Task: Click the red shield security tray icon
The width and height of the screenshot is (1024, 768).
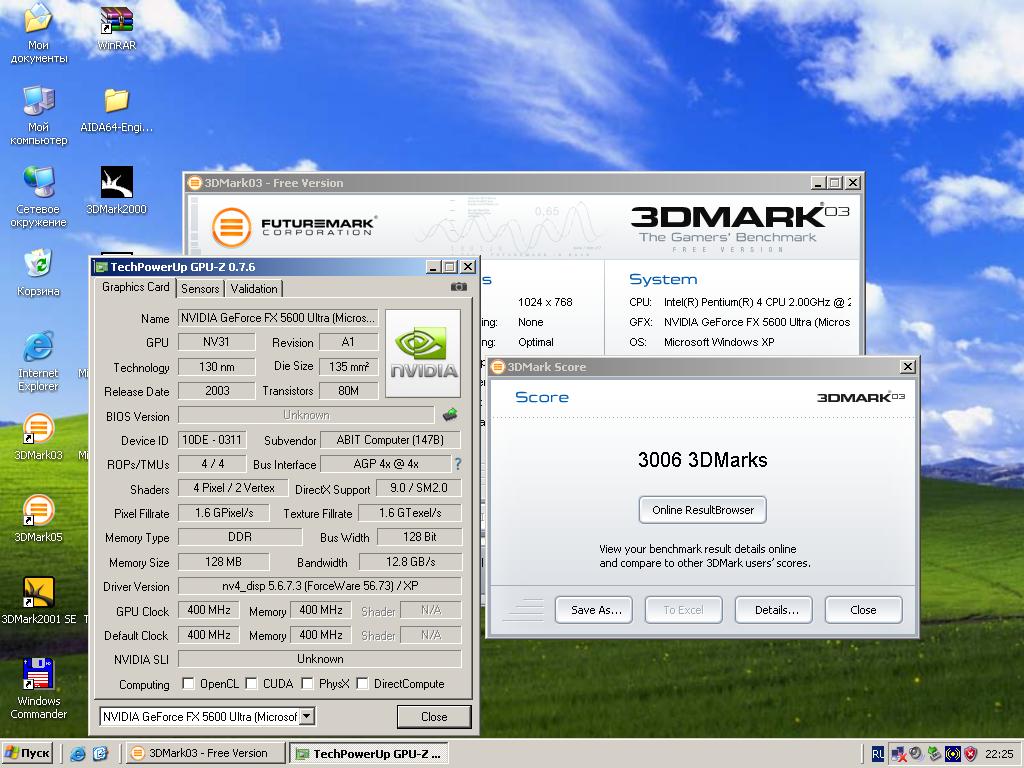Action: pos(971,754)
